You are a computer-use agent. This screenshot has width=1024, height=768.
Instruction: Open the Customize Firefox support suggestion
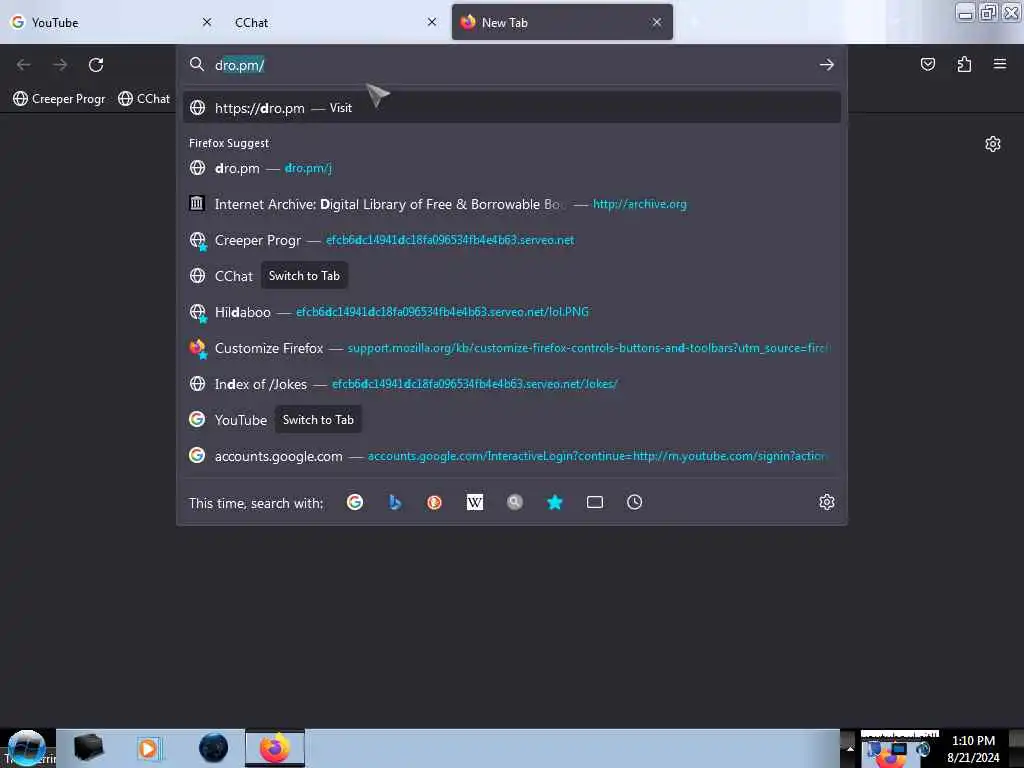click(511, 347)
